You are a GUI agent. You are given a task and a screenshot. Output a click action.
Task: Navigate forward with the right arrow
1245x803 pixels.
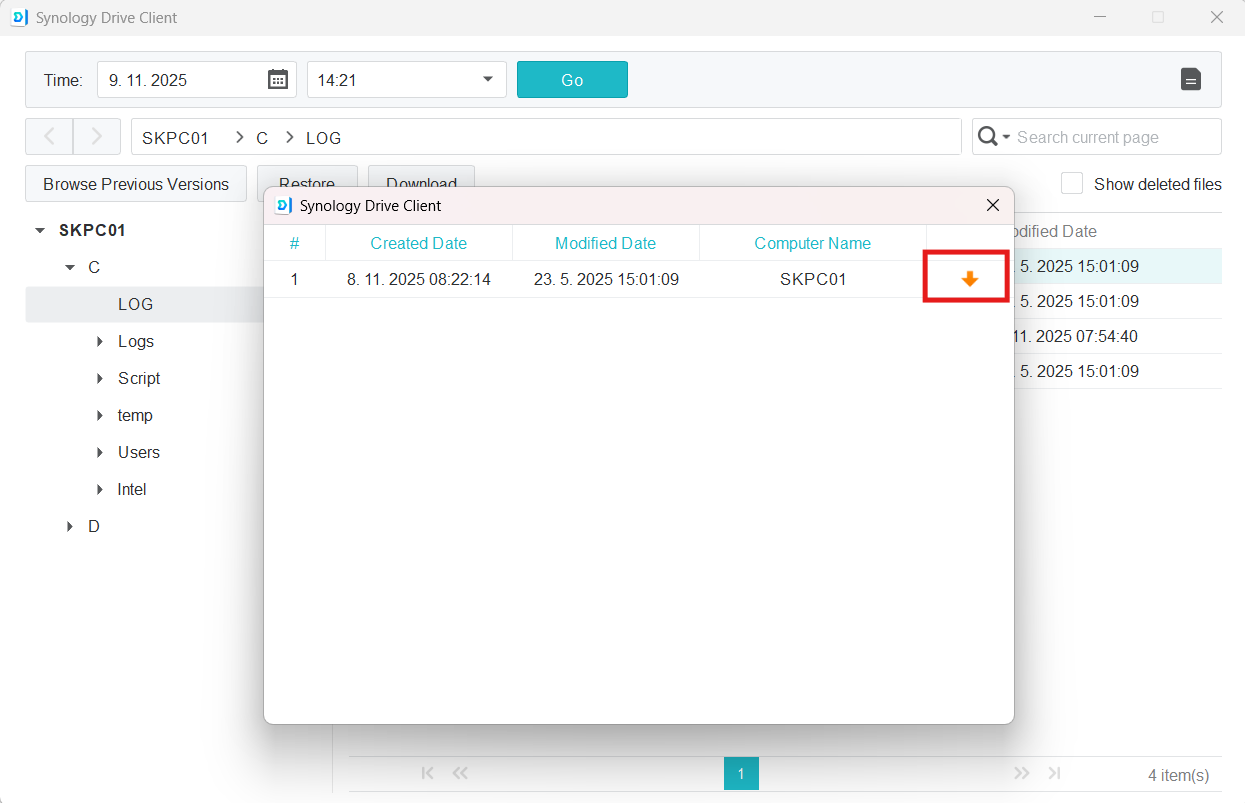(x=97, y=137)
